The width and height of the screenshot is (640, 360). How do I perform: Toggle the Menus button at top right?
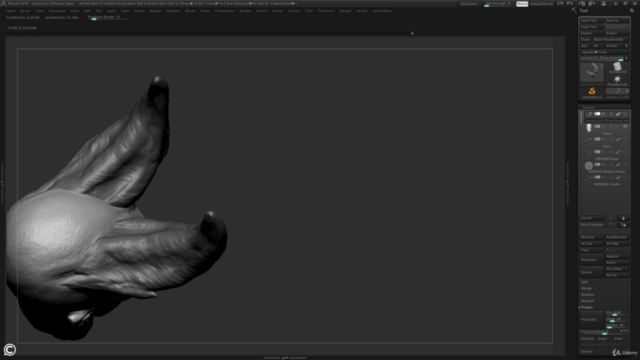pos(522,4)
